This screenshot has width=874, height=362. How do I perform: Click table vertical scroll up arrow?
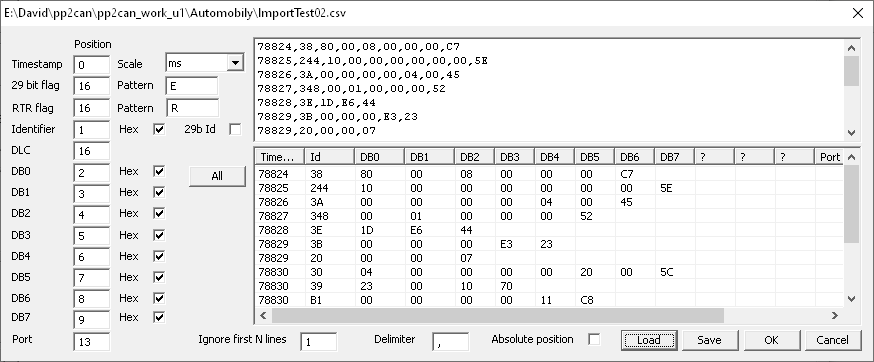click(x=851, y=157)
